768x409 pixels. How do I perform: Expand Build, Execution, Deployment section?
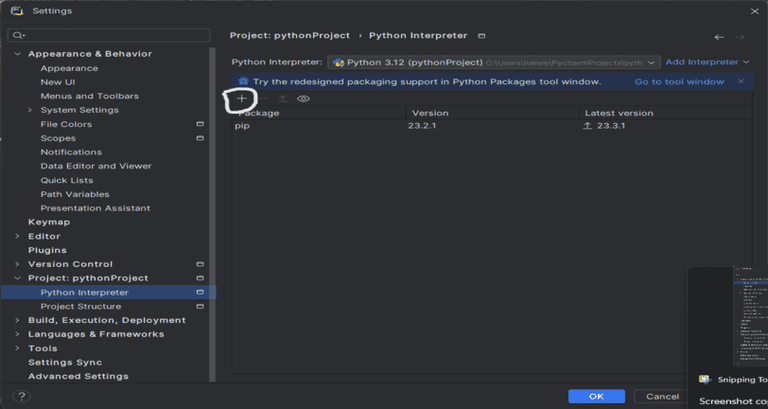18,320
